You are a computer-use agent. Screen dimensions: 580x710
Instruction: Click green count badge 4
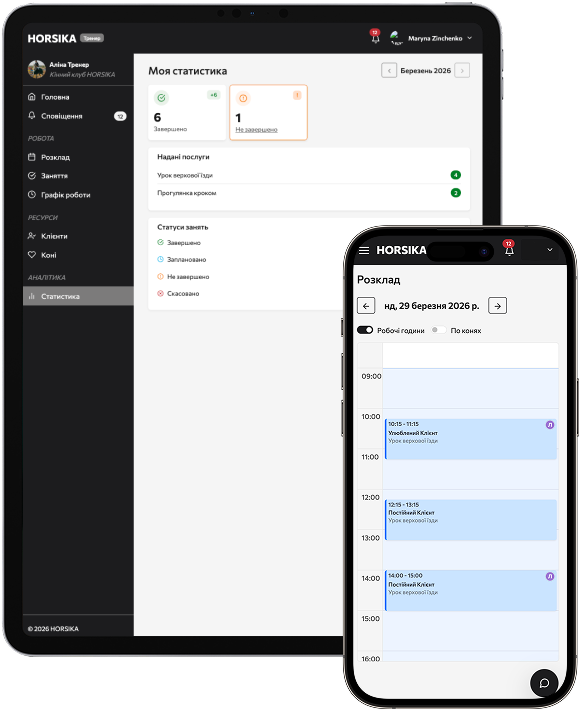455,175
